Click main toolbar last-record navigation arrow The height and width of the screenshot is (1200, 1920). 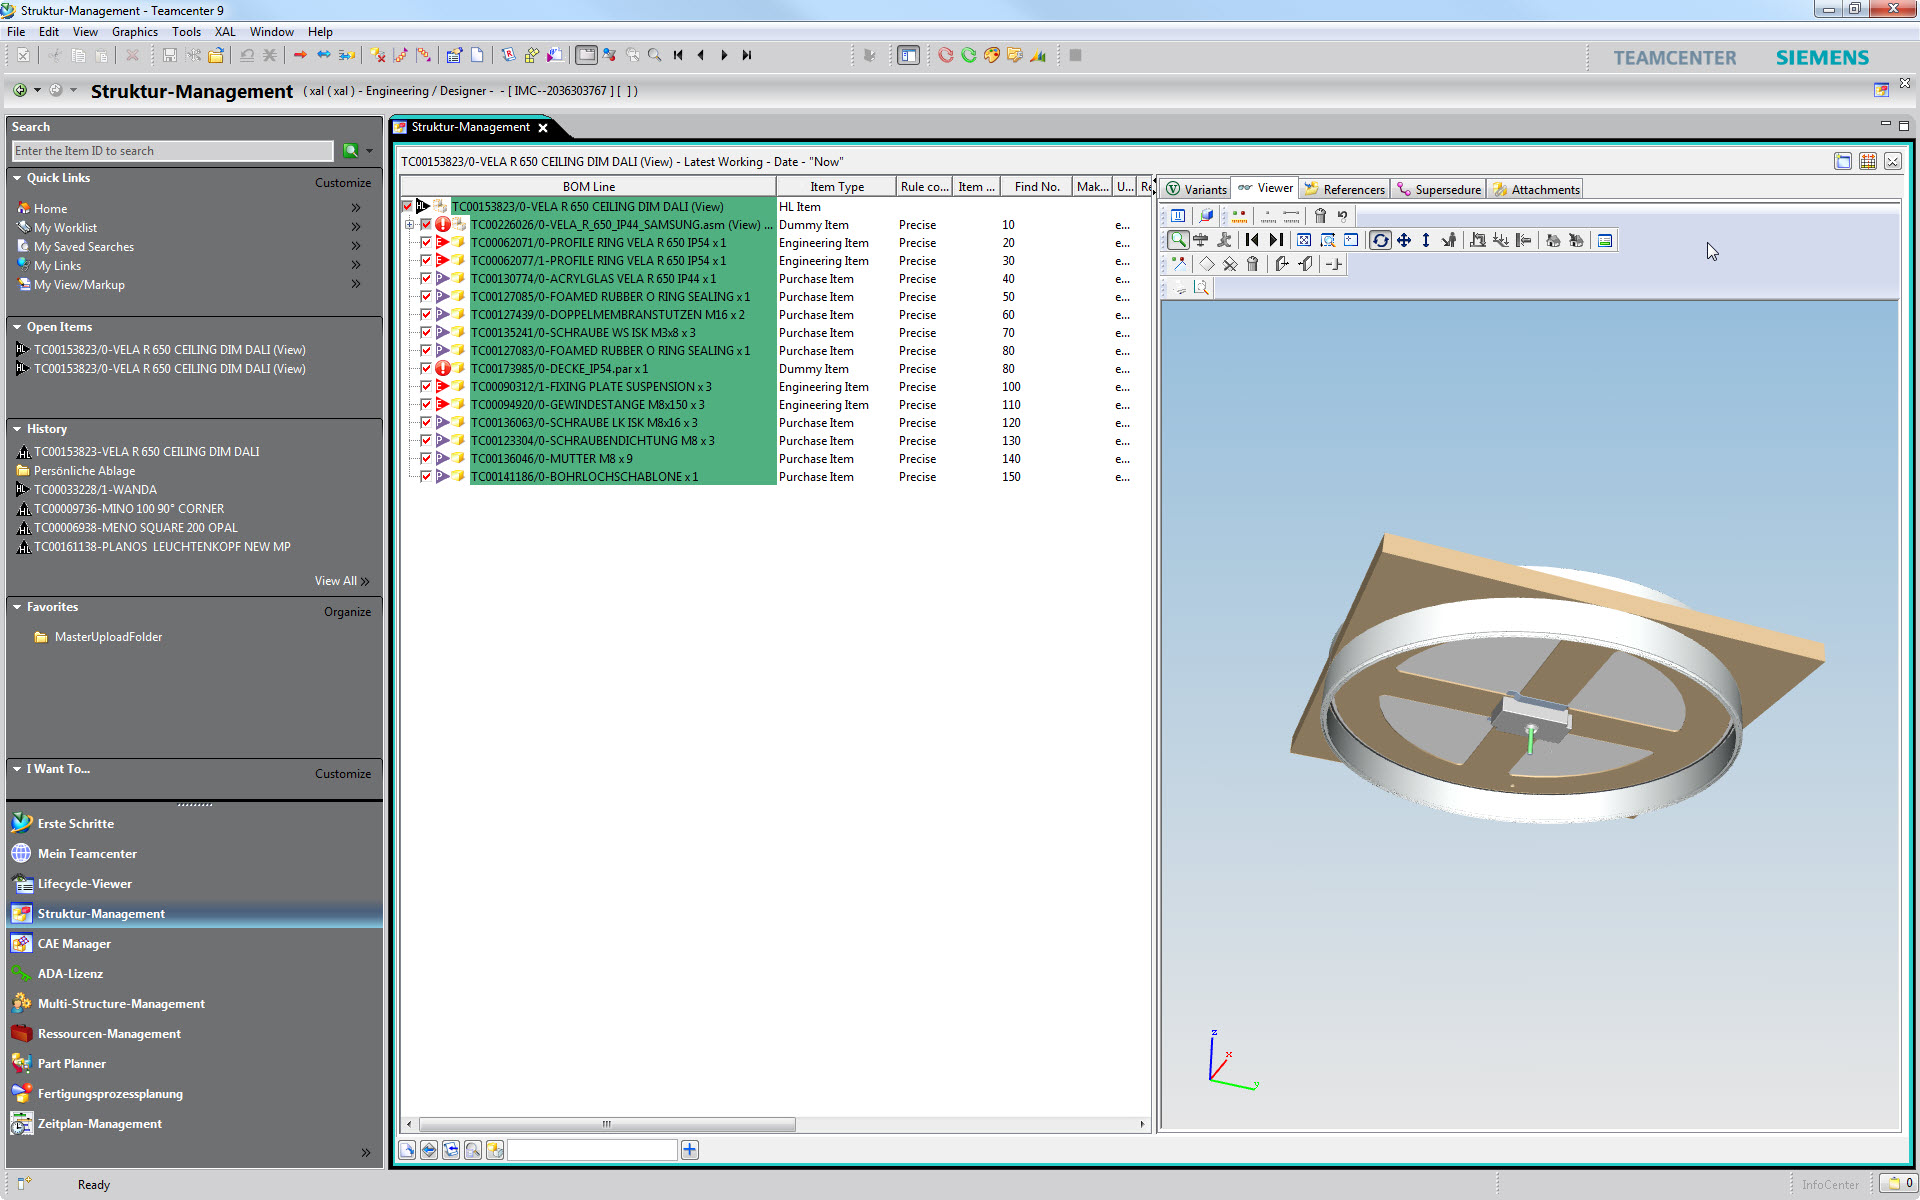click(747, 55)
